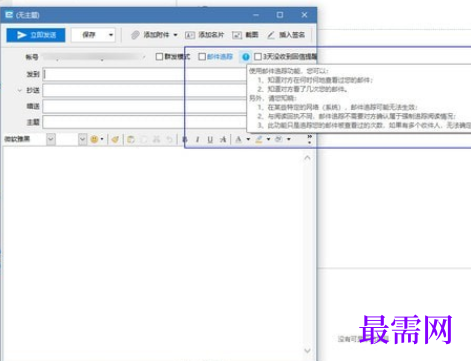Click the blue info icon beside 邮件追踪

click(x=246, y=57)
